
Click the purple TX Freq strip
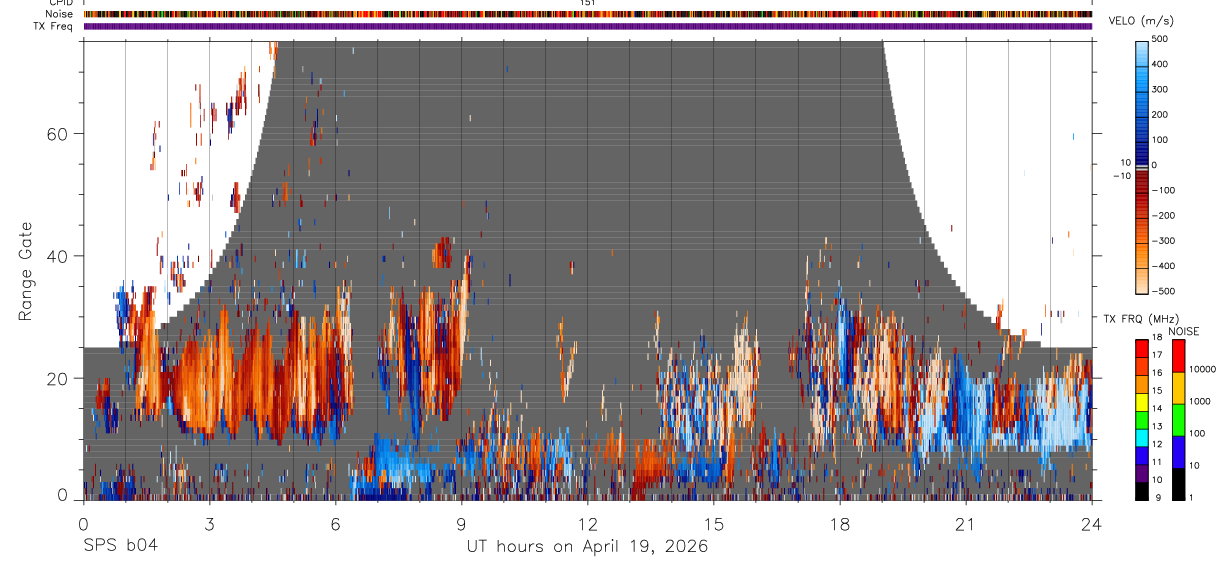tap(588, 26)
